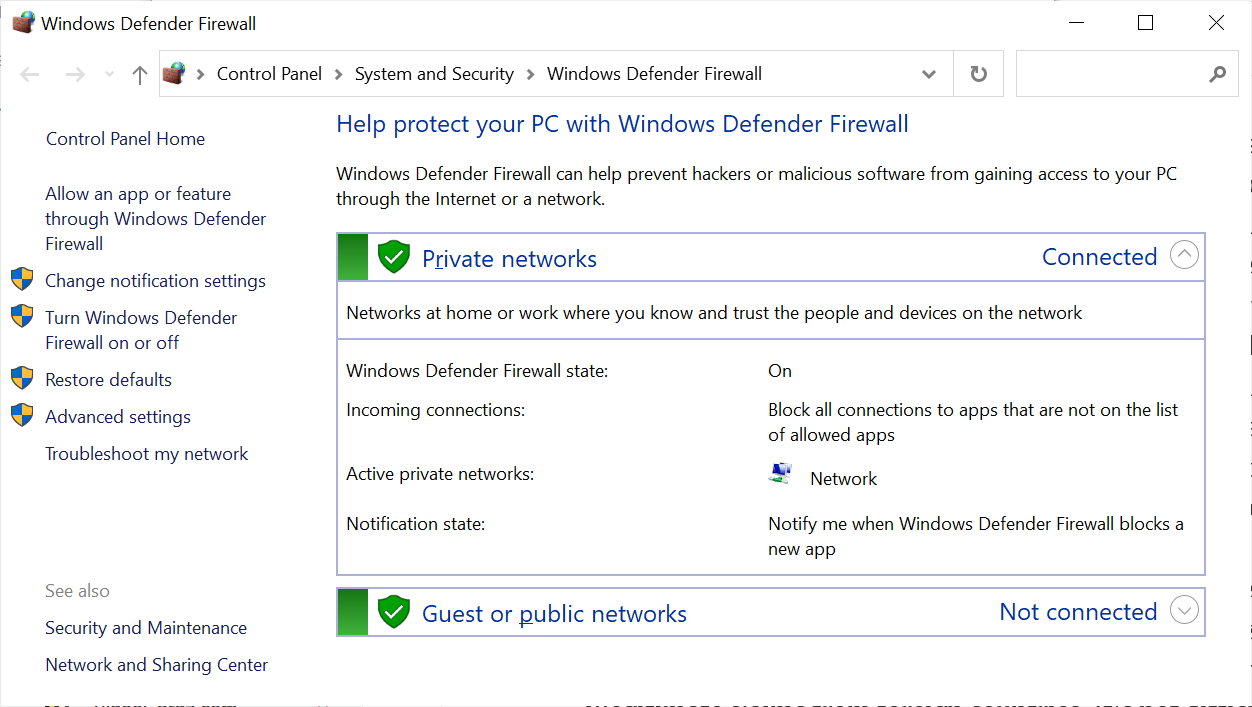Click shield icon beside Restore defaults

[x=22, y=378]
